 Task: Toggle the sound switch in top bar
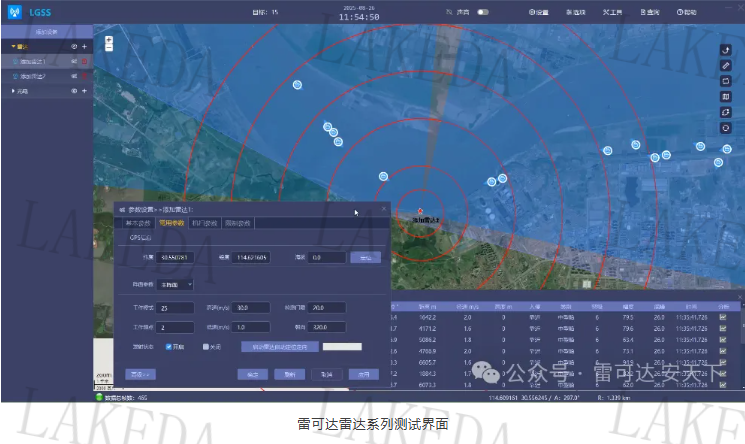[x=483, y=12]
